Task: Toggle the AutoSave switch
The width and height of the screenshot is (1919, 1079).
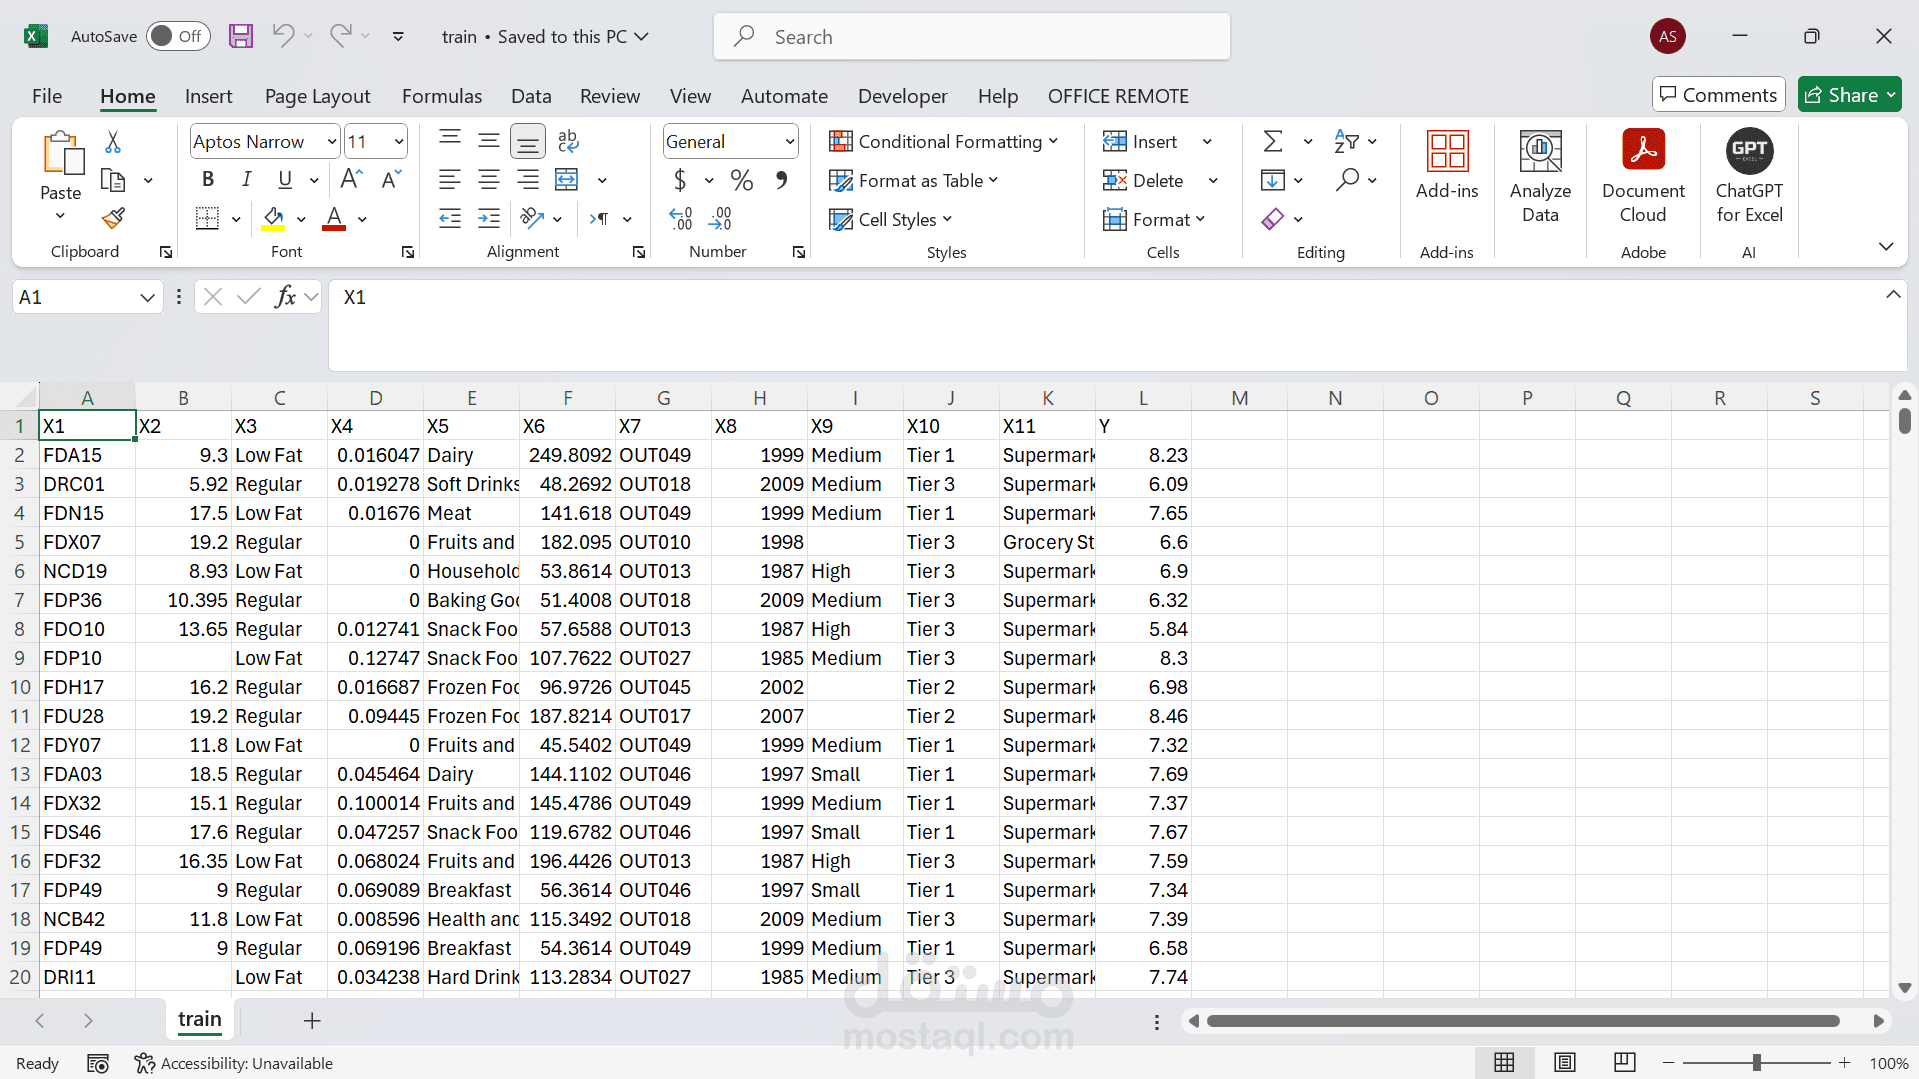Action: point(177,37)
